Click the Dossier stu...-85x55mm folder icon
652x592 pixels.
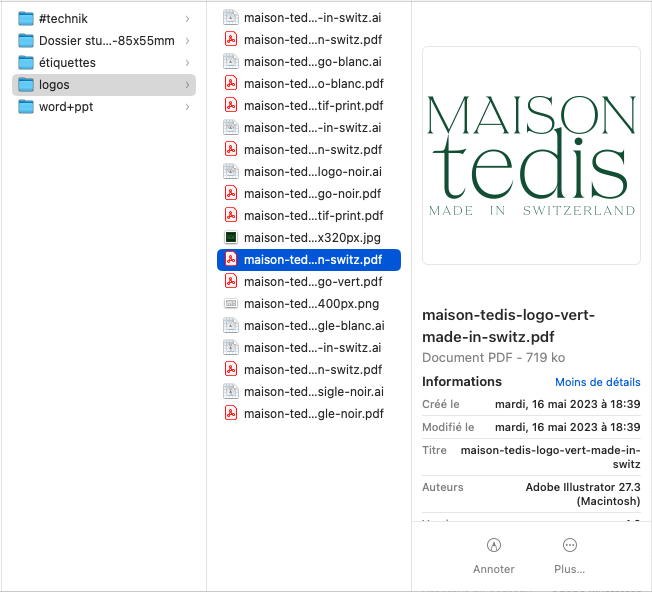(26, 41)
